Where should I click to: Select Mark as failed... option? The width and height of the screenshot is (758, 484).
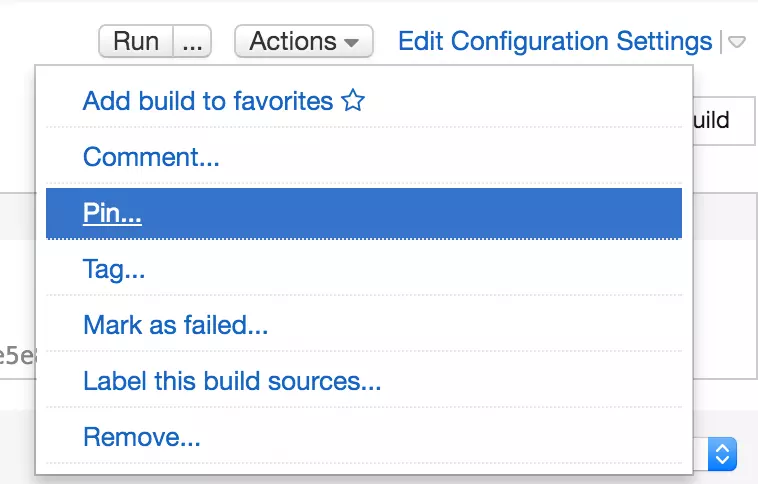pyautogui.click(x=175, y=325)
